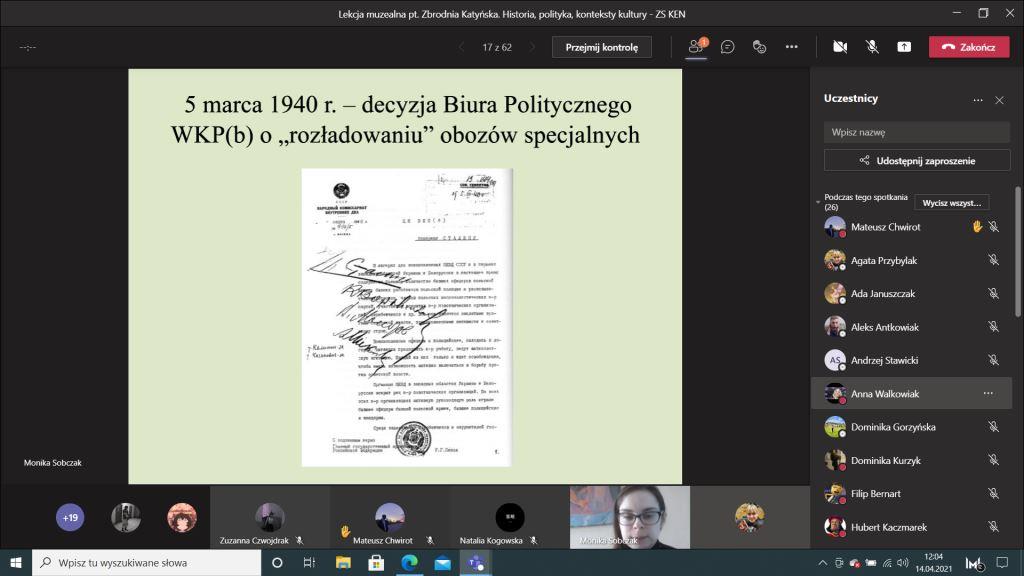Open the meeting chat
The height and width of the screenshot is (576, 1024).
click(x=728, y=47)
